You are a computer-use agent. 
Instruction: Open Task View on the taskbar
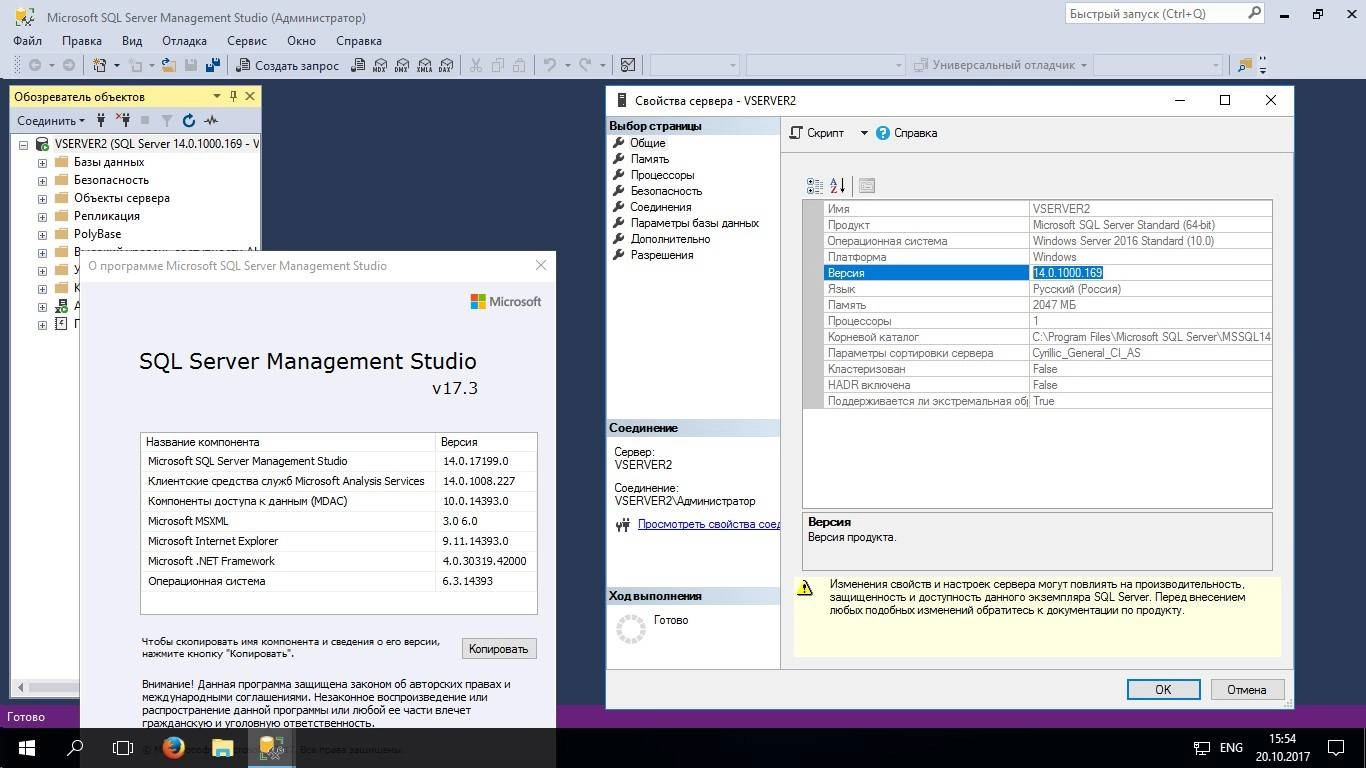tap(123, 747)
